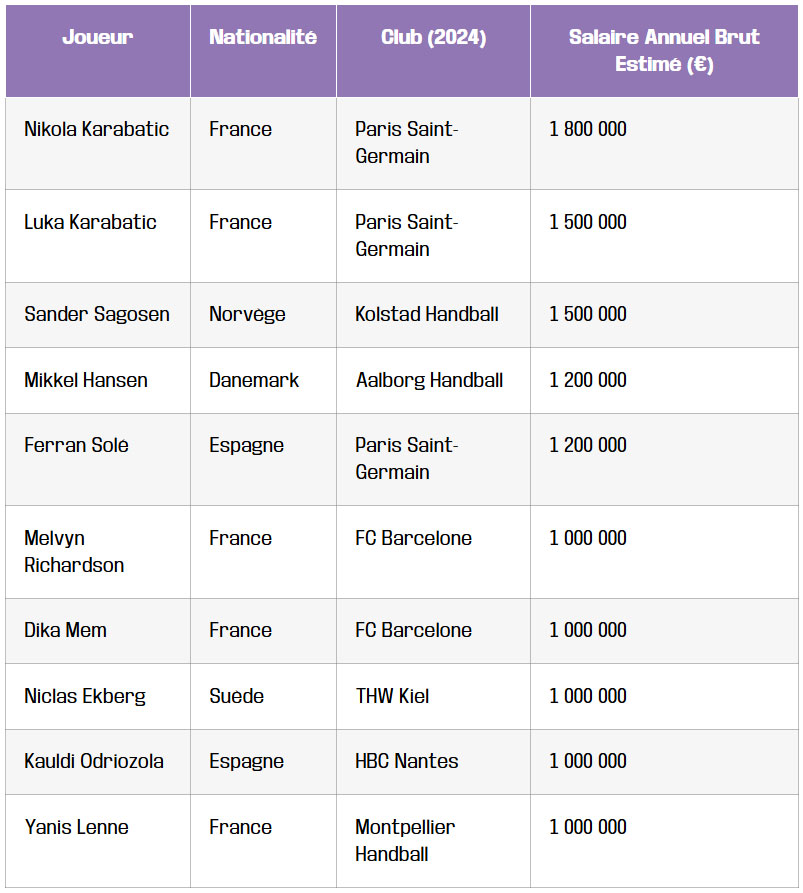Select the Ferran Sole cell
Image resolution: width=803 pixels, height=893 pixels.
click(x=76, y=446)
